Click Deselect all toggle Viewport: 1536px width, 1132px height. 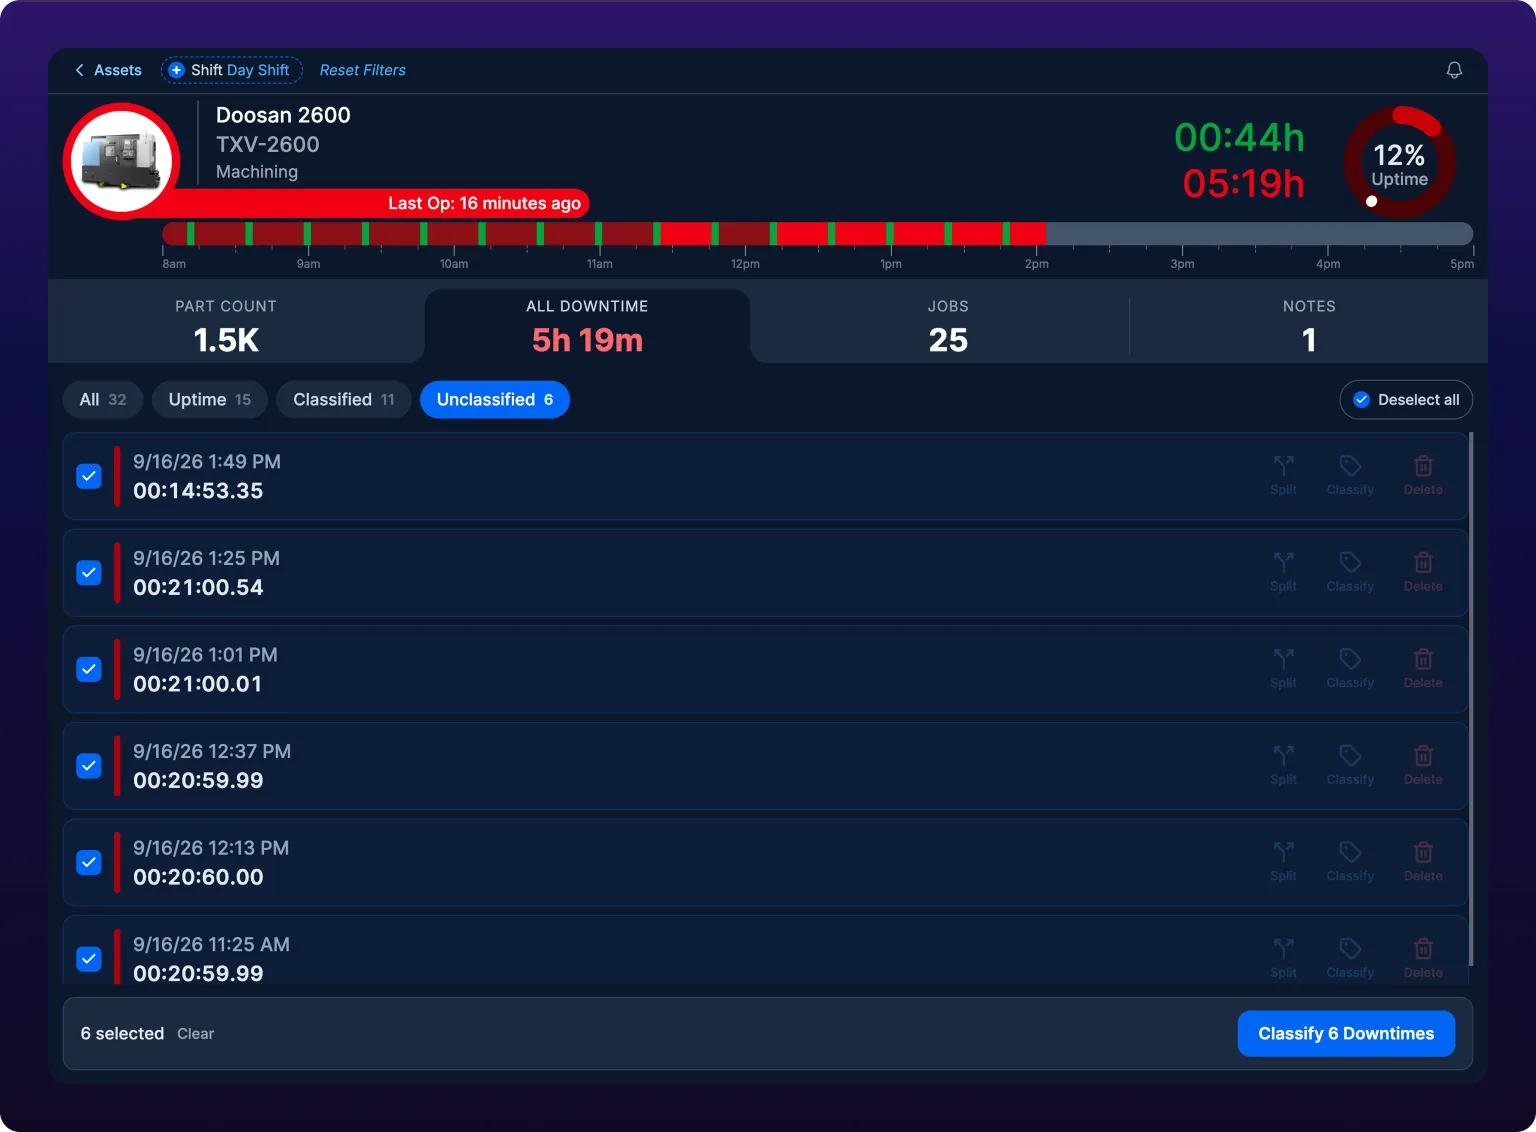(1406, 400)
